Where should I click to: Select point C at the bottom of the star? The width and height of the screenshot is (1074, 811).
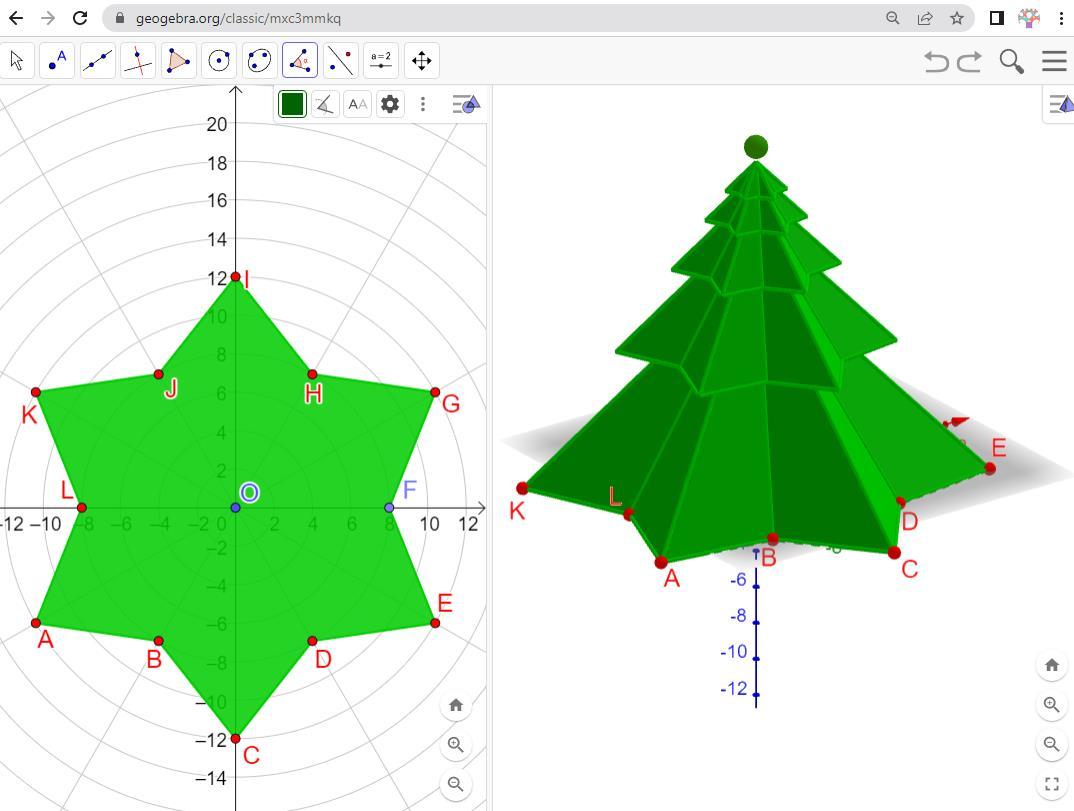(x=236, y=738)
